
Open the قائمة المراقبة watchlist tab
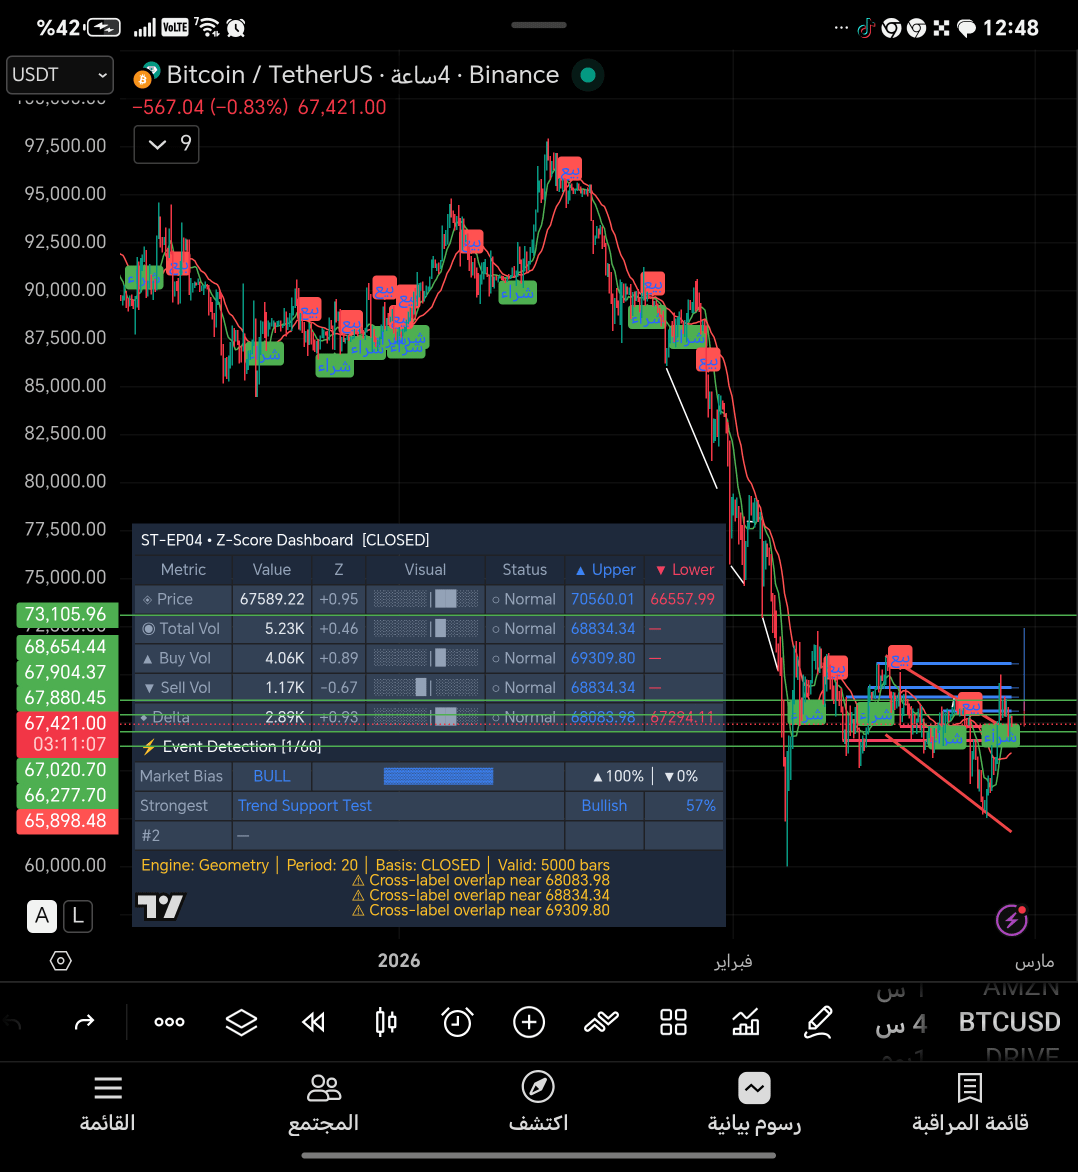[x=970, y=1104]
